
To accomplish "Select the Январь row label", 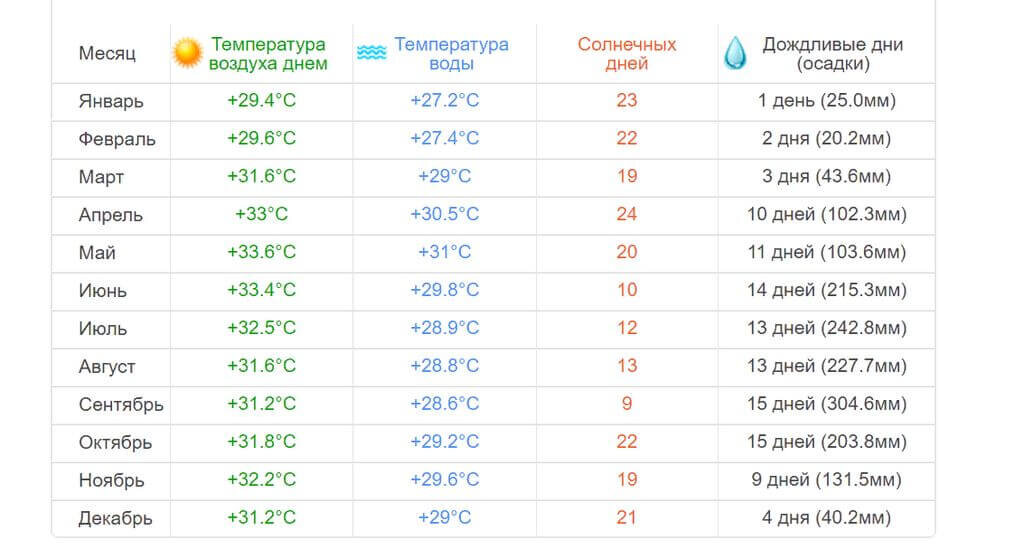I will click(x=111, y=101).
